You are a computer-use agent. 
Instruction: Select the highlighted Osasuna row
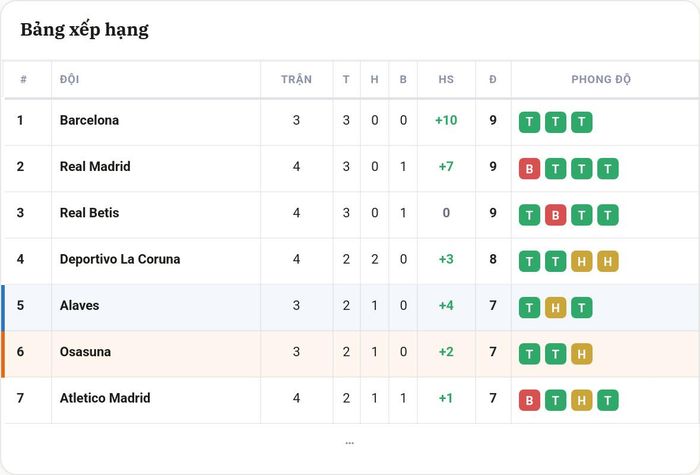pos(350,354)
